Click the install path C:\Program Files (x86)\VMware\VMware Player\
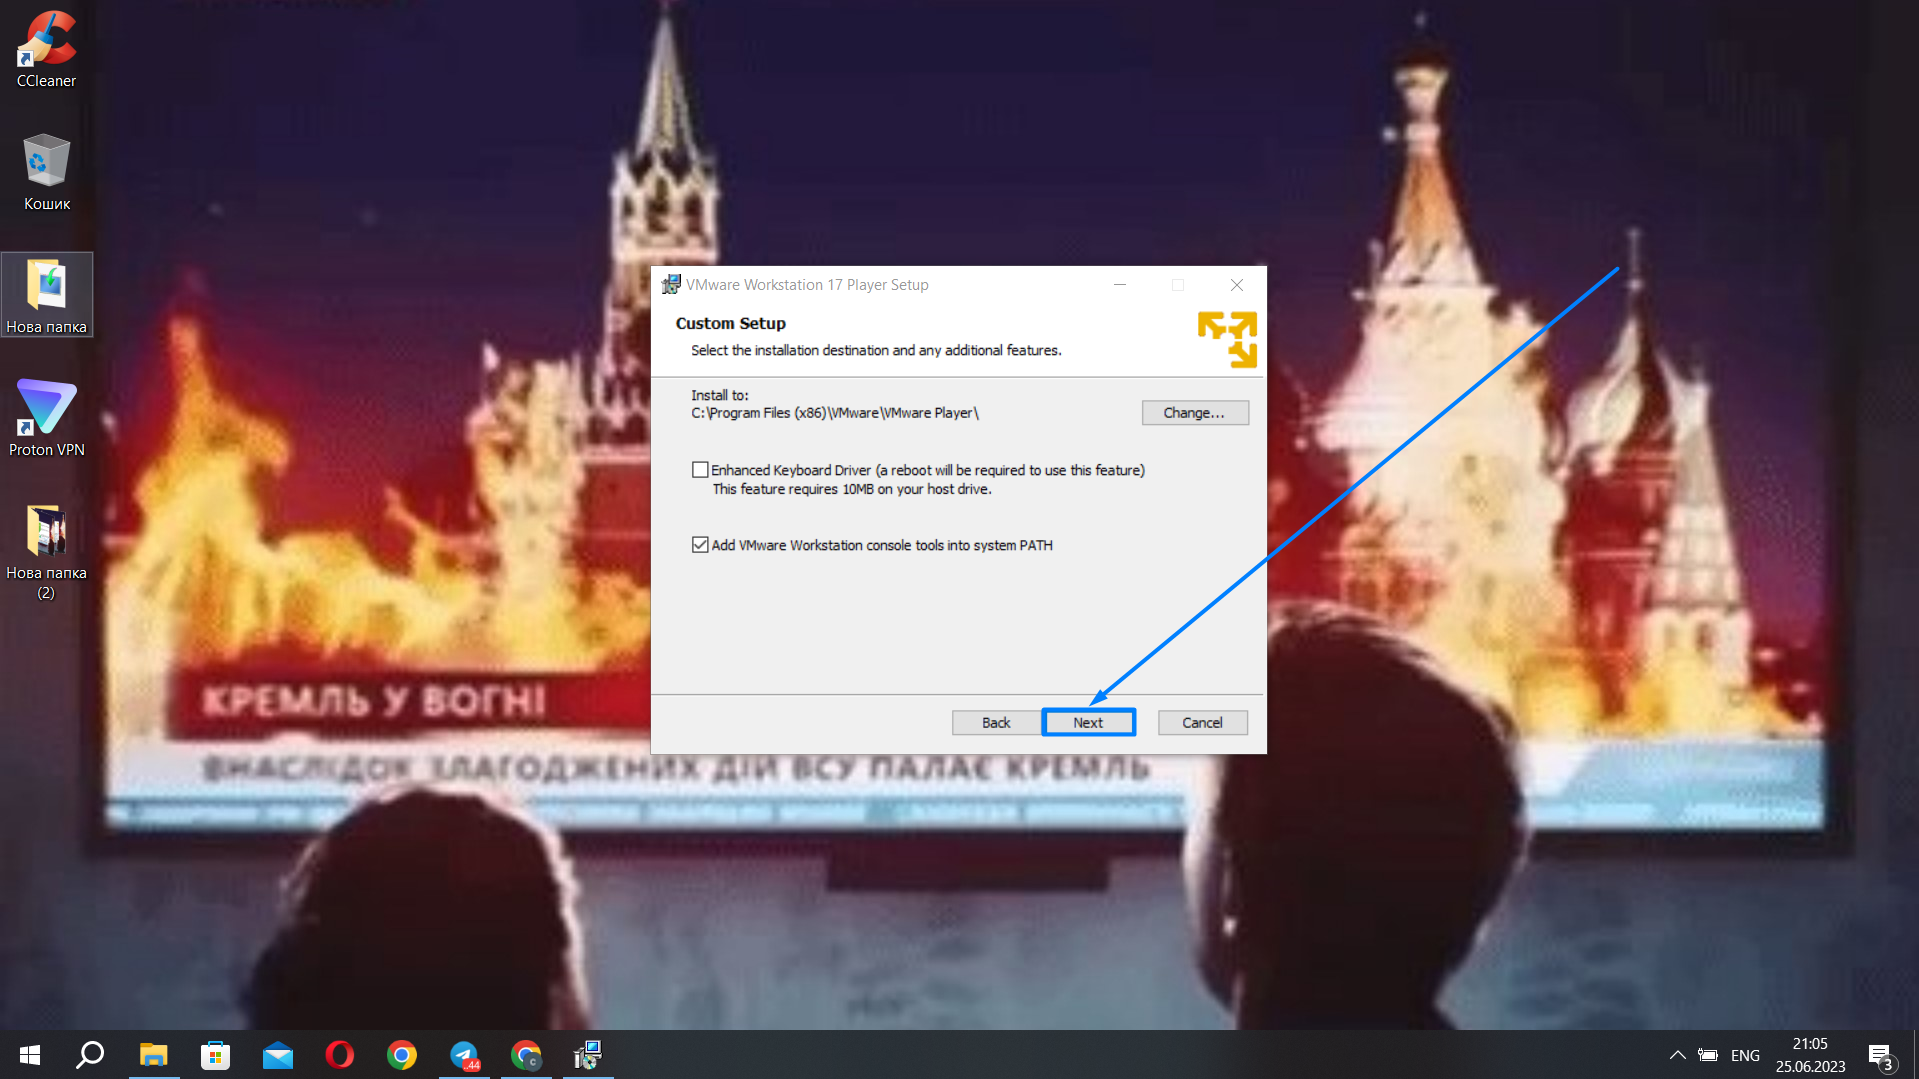The width and height of the screenshot is (1919, 1079). click(835, 413)
